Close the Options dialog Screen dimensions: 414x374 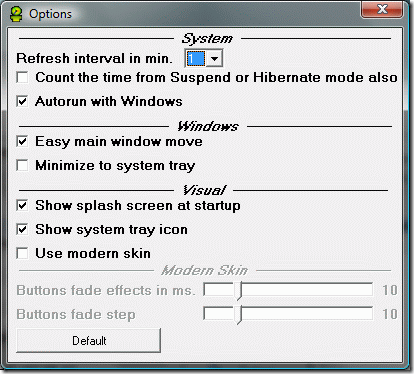382,9
